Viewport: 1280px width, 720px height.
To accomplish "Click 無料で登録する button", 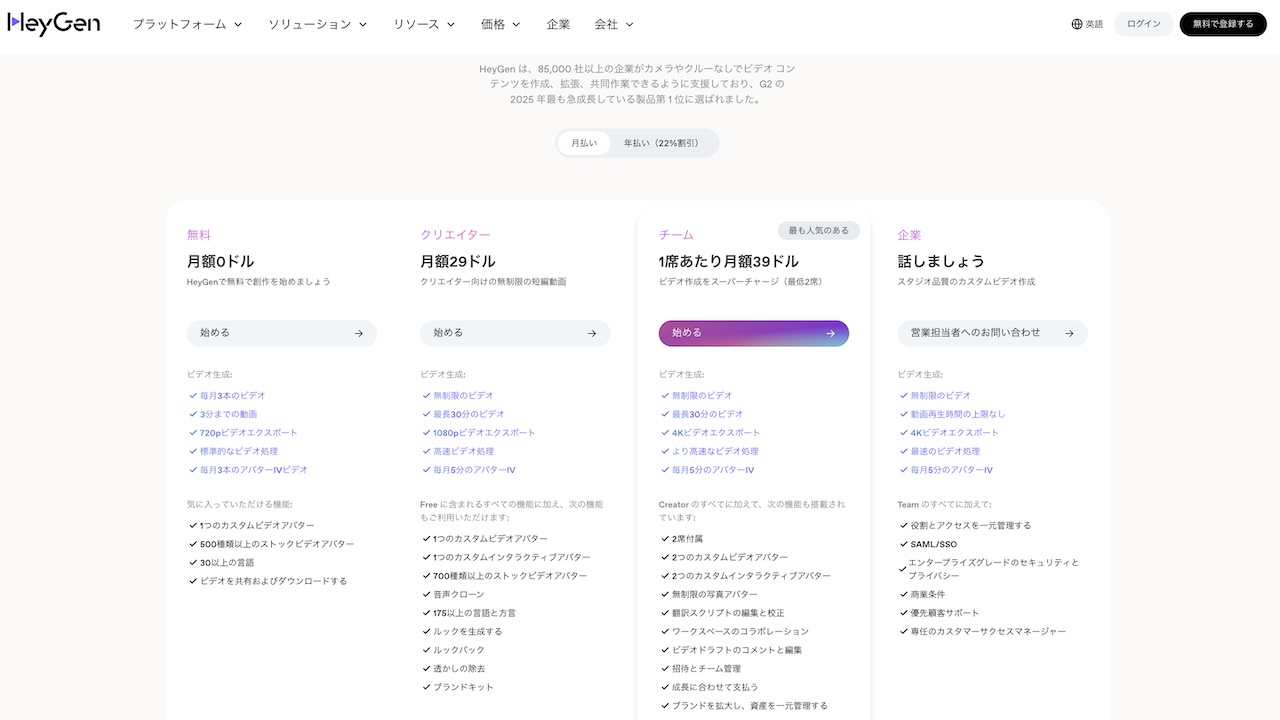I will click(x=1223, y=24).
